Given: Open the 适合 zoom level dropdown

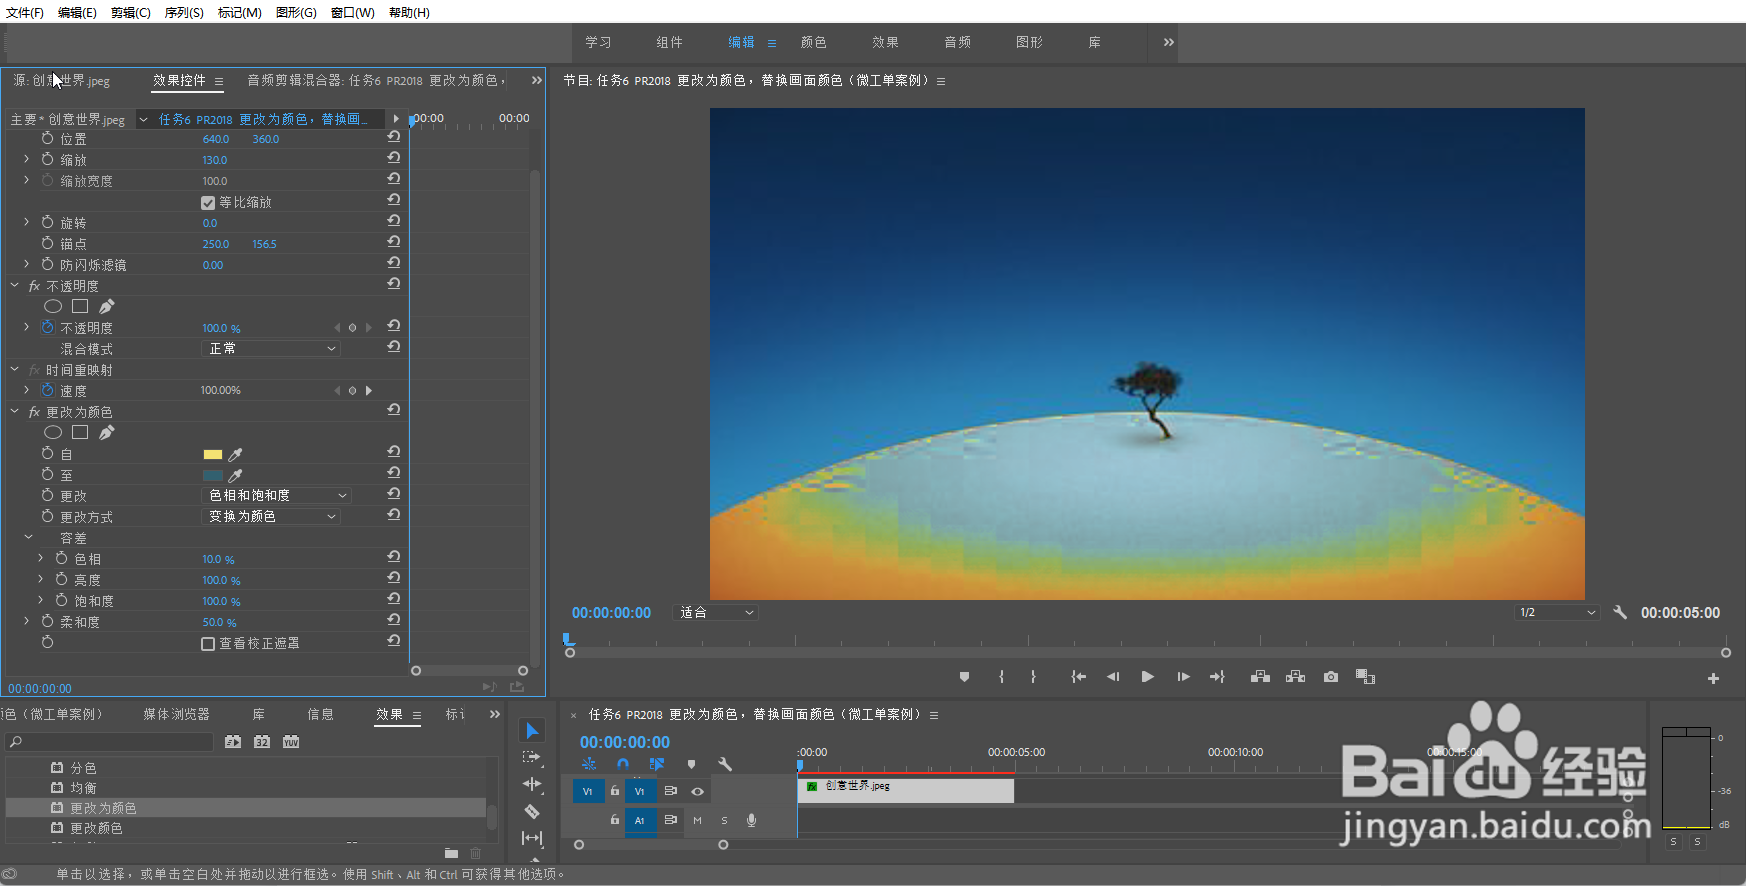Looking at the screenshot, I should 717,612.
